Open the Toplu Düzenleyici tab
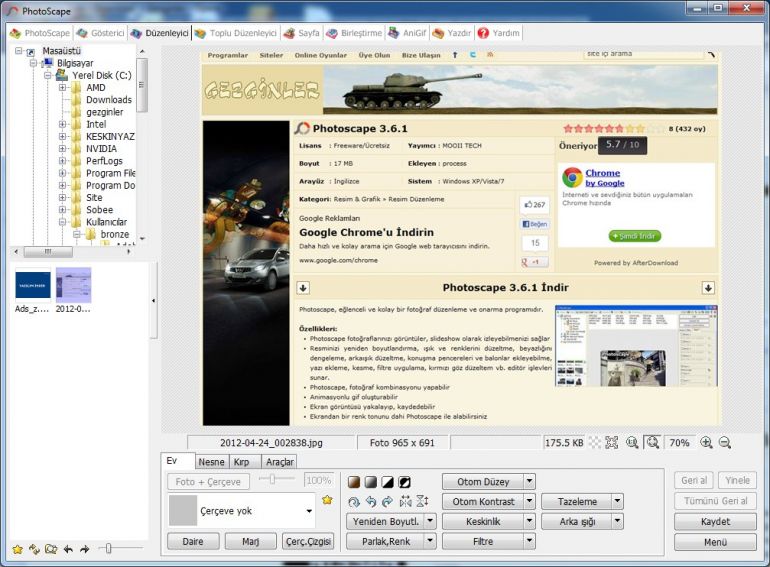 point(236,33)
